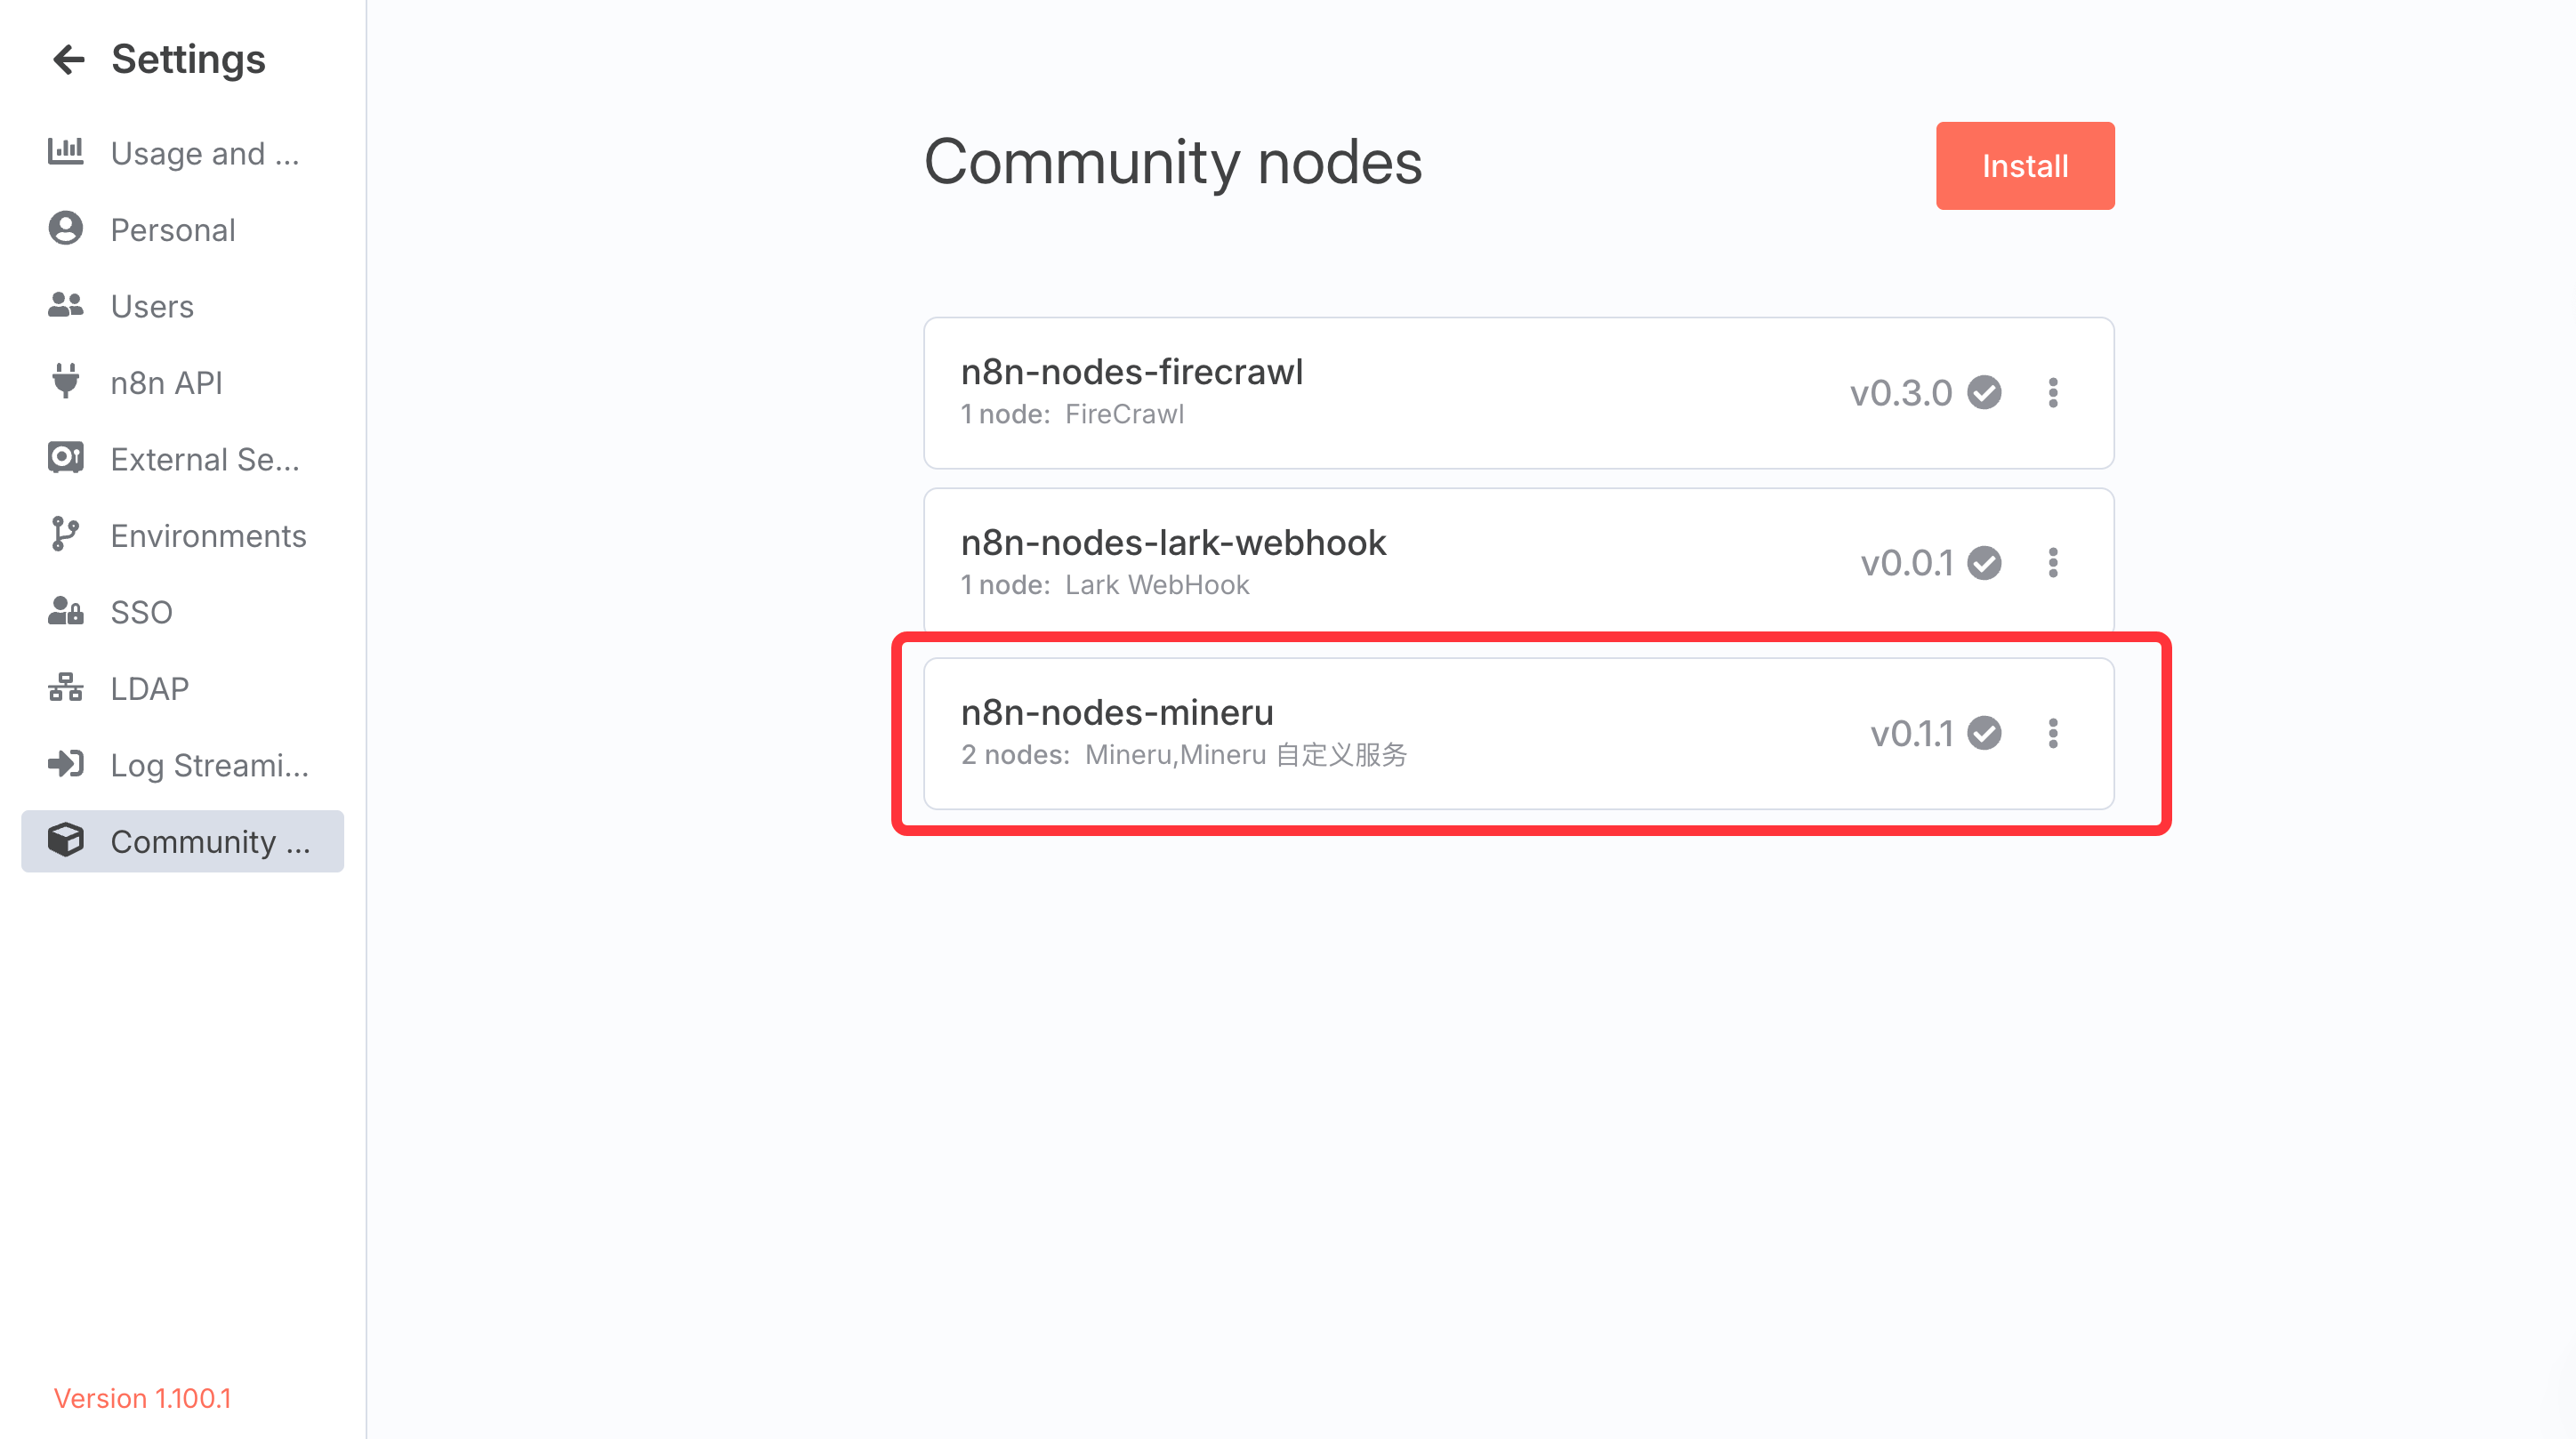Screen dimensions: 2576x1439
Task: Open three-dot menu for n8n-nodes-mineru
Action: 2053,733
